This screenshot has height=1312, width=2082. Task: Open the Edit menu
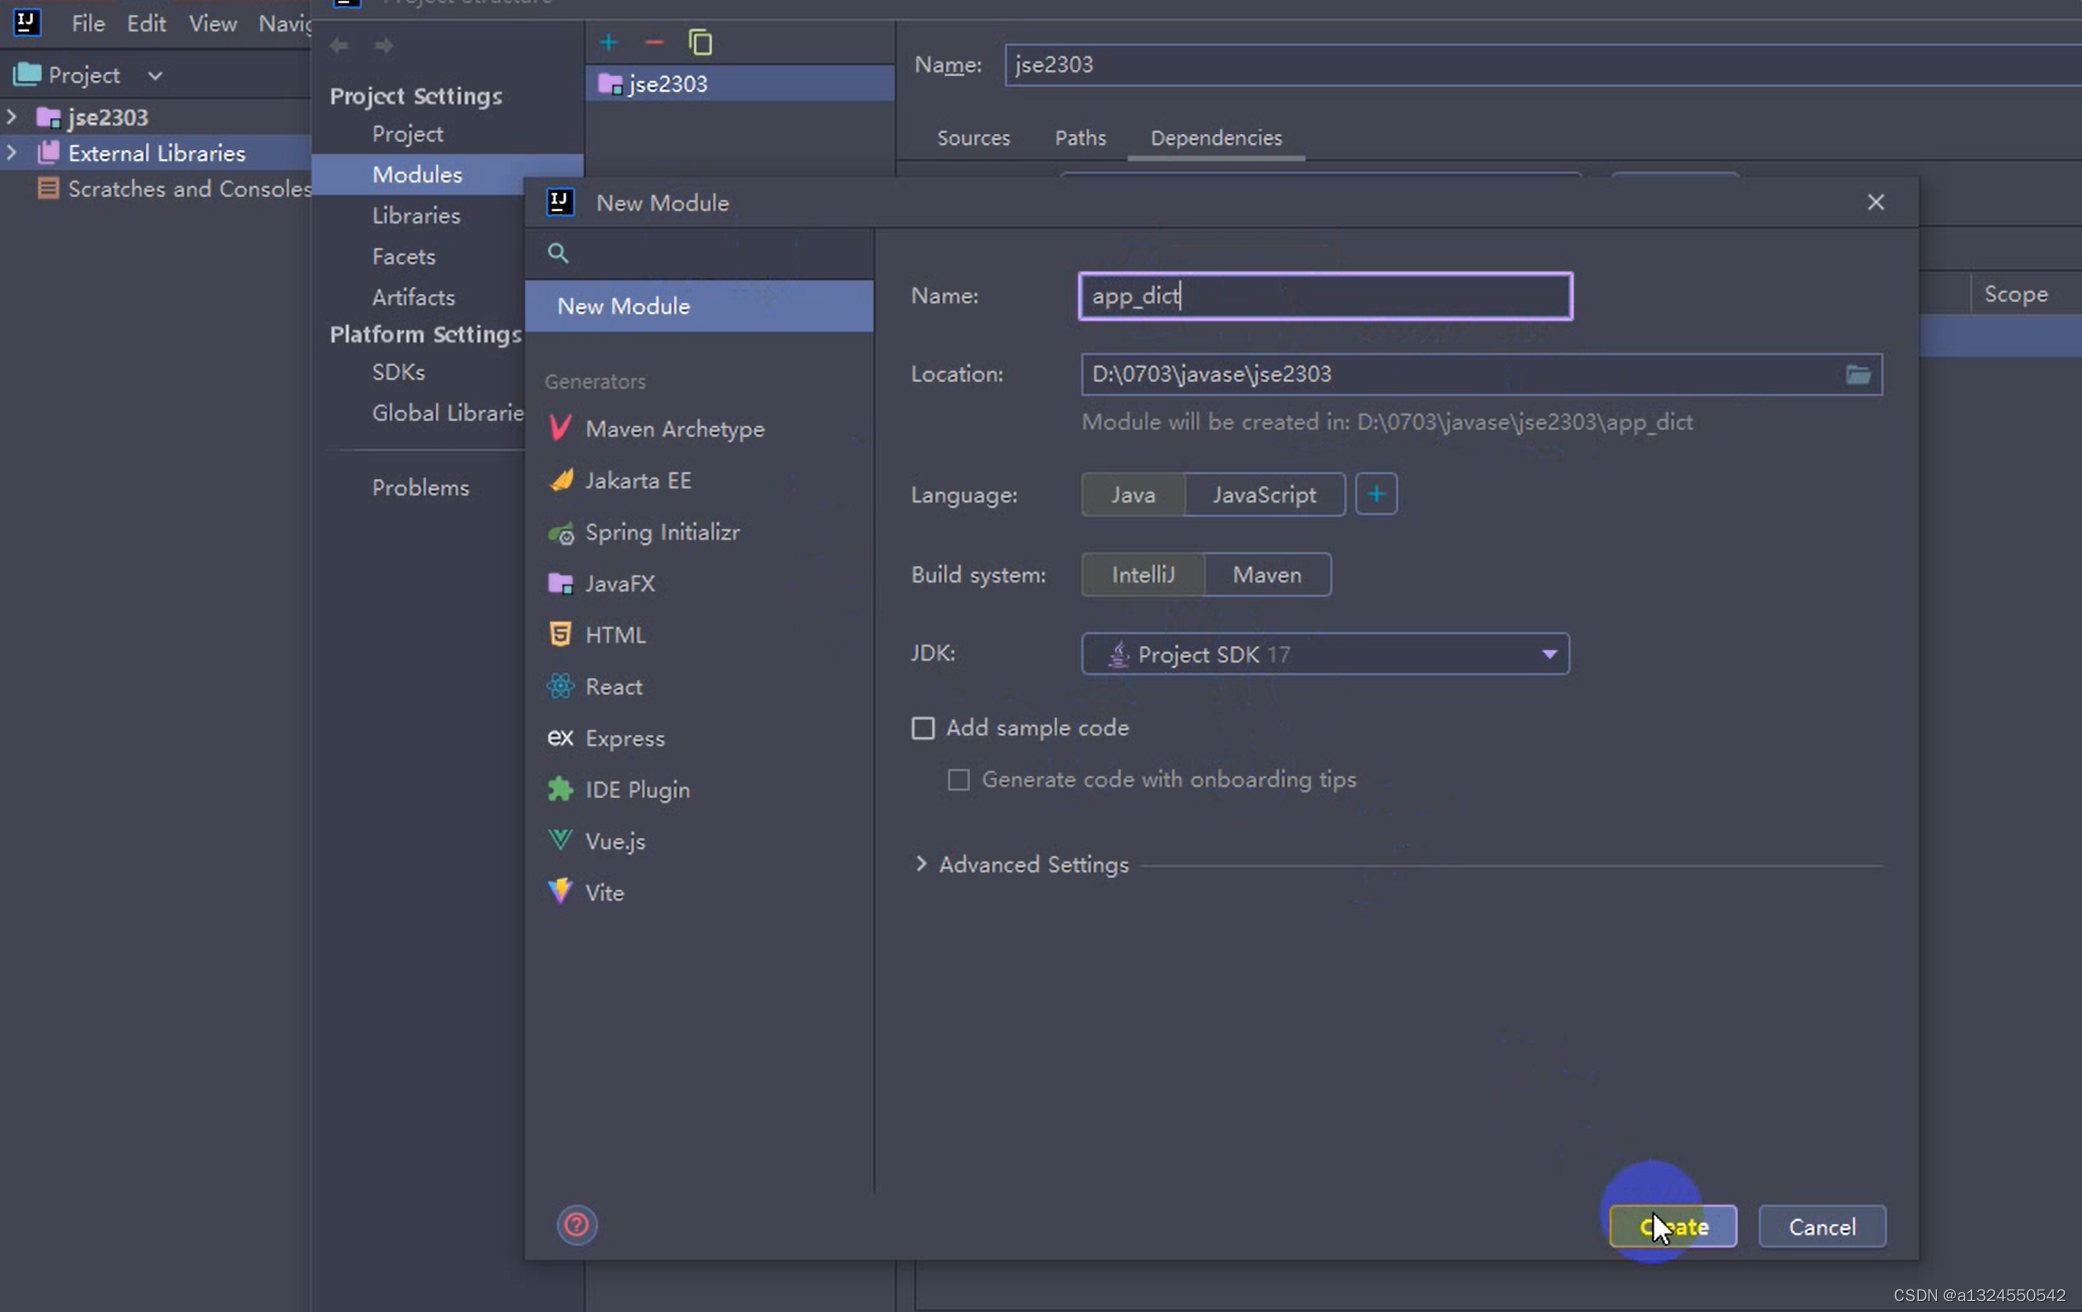(146, 23)
